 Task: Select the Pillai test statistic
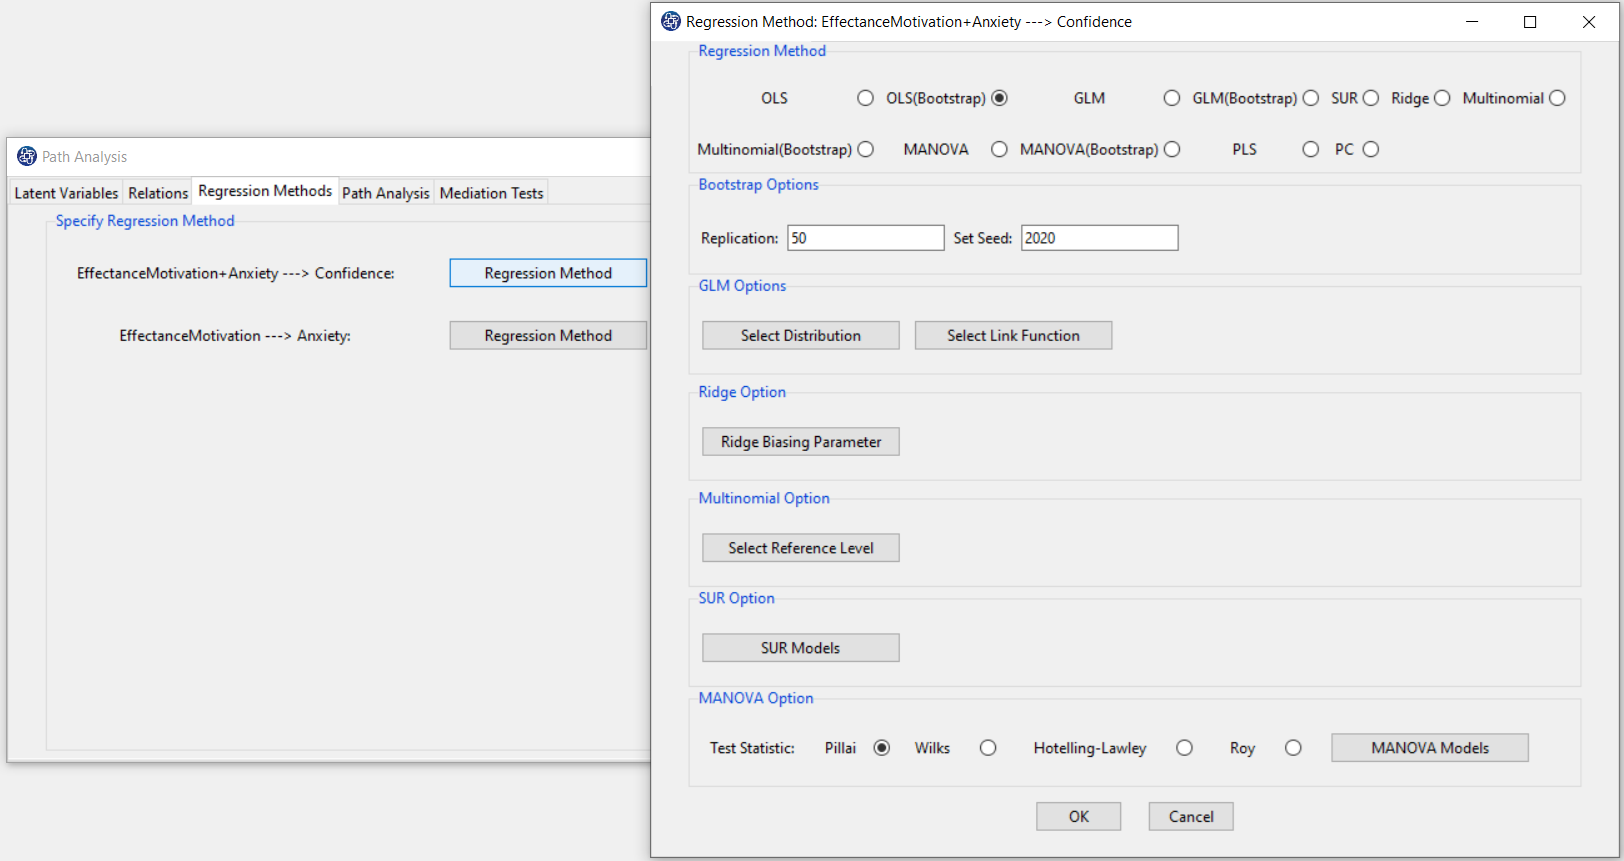pos(882,748)
